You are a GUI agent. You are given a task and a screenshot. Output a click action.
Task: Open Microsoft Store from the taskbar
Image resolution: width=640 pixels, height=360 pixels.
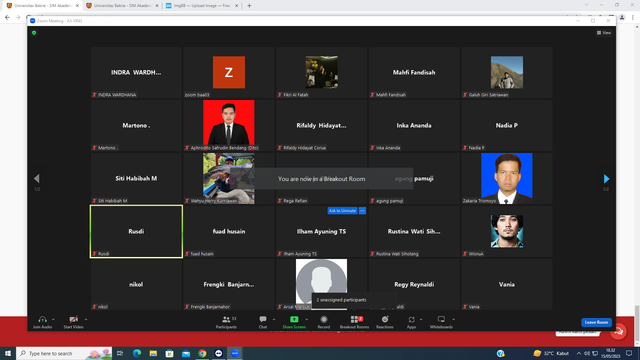click(x=169, y=353)
